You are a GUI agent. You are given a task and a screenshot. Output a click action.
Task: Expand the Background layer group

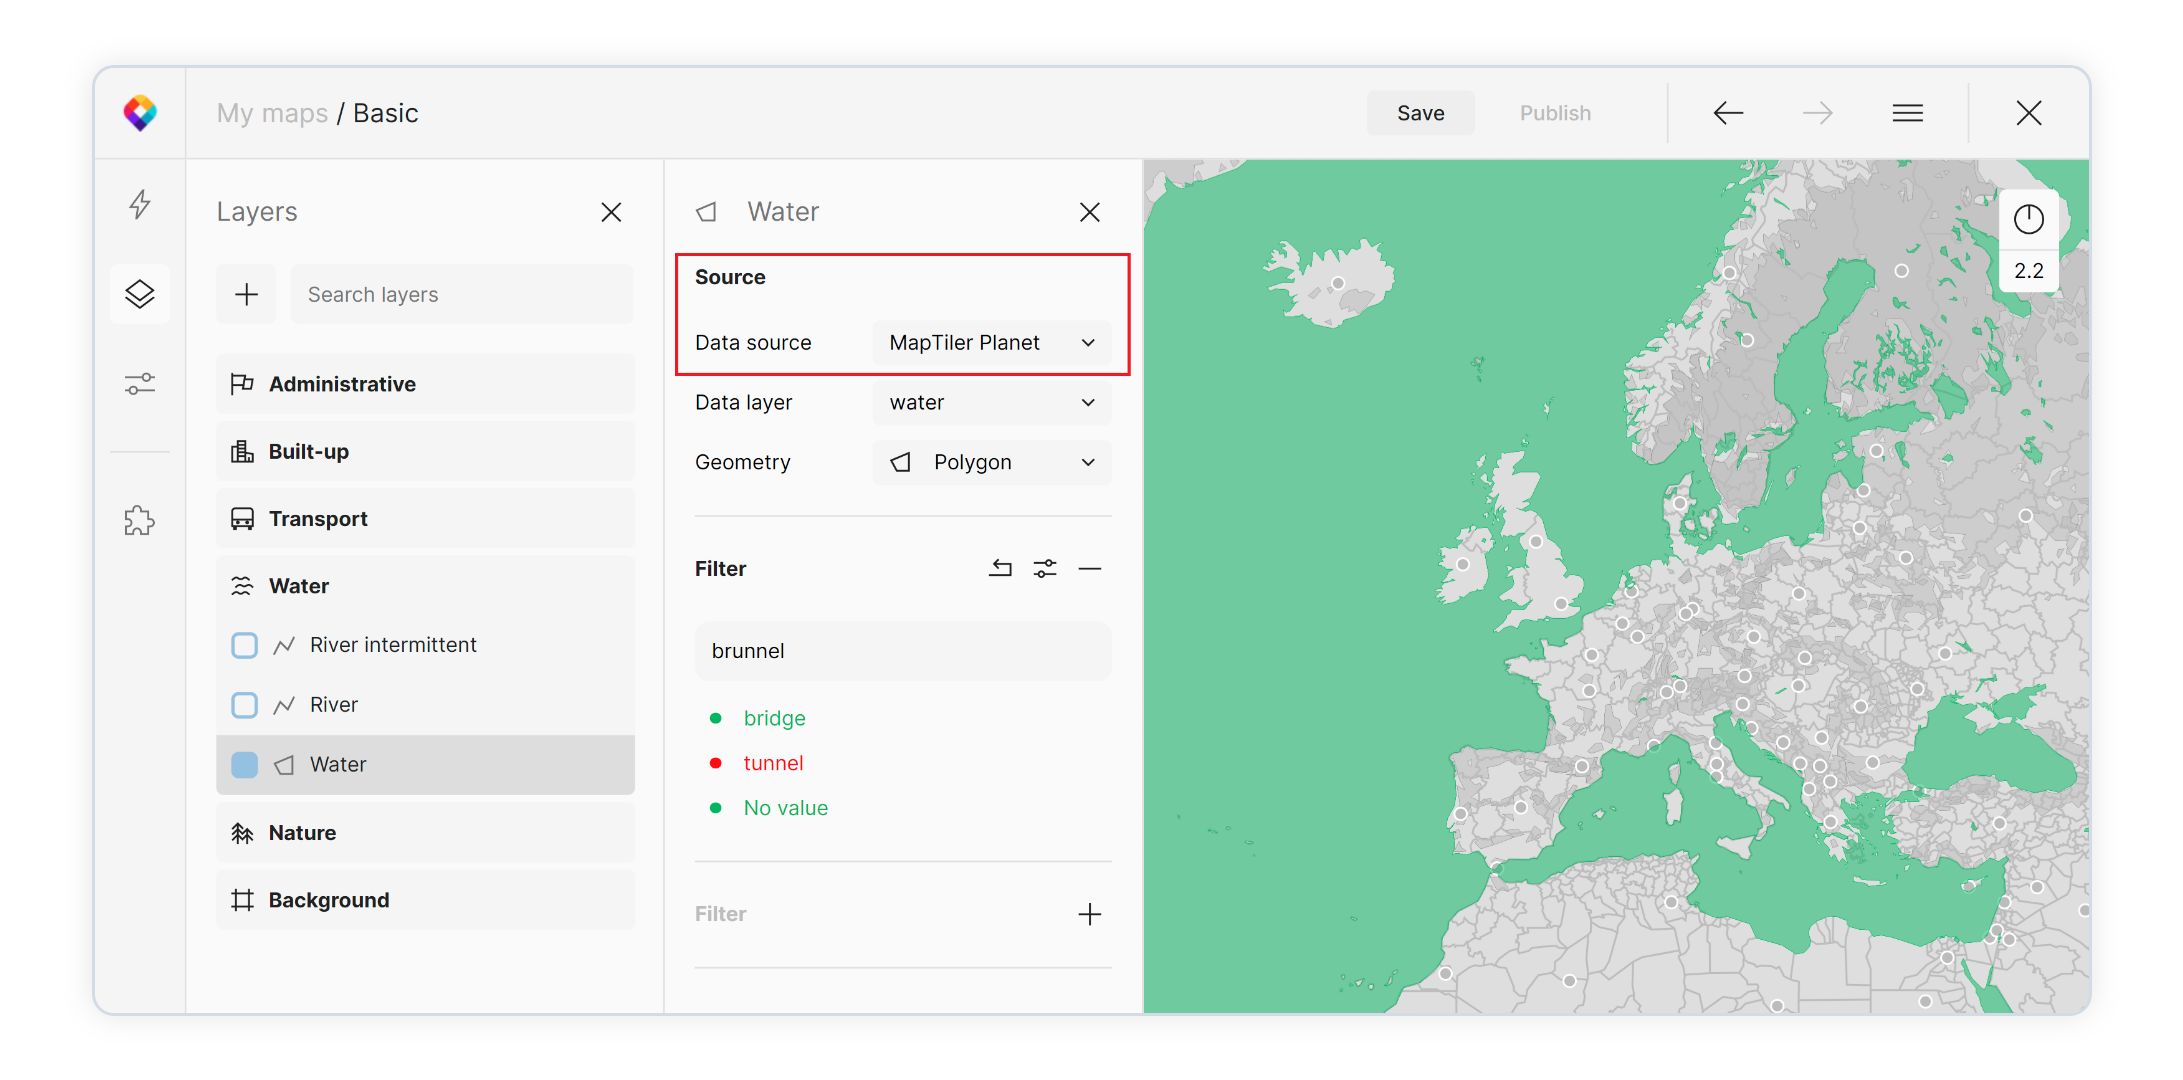click(425, 900)
